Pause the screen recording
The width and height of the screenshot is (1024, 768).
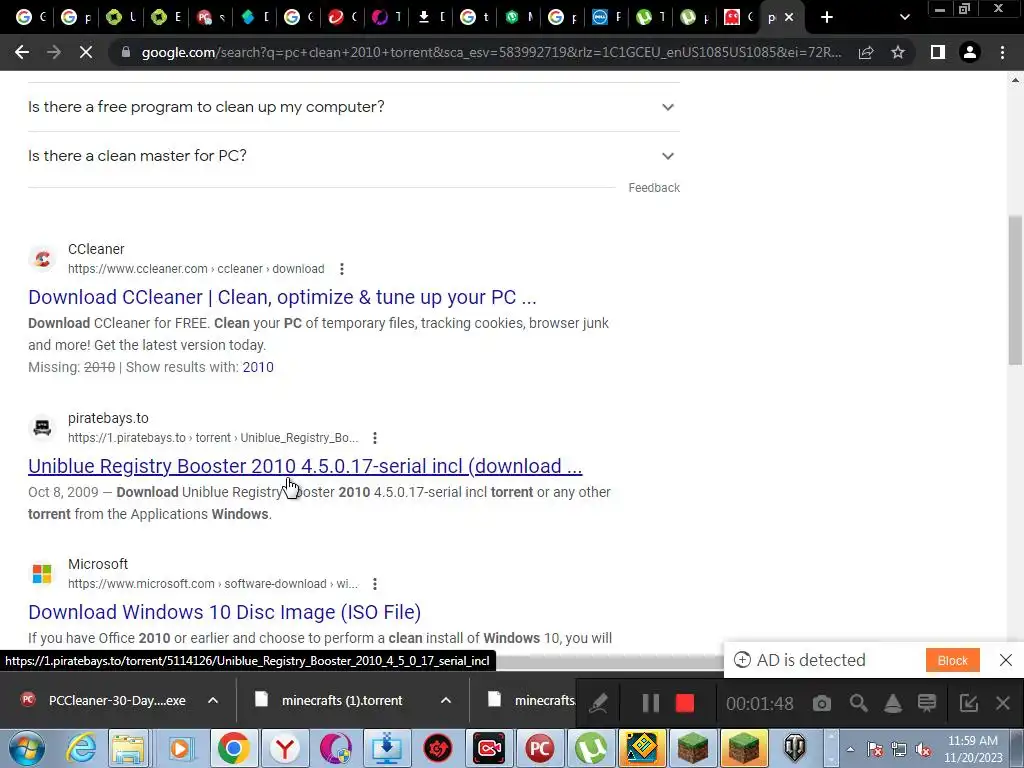[x=650, y=703]
